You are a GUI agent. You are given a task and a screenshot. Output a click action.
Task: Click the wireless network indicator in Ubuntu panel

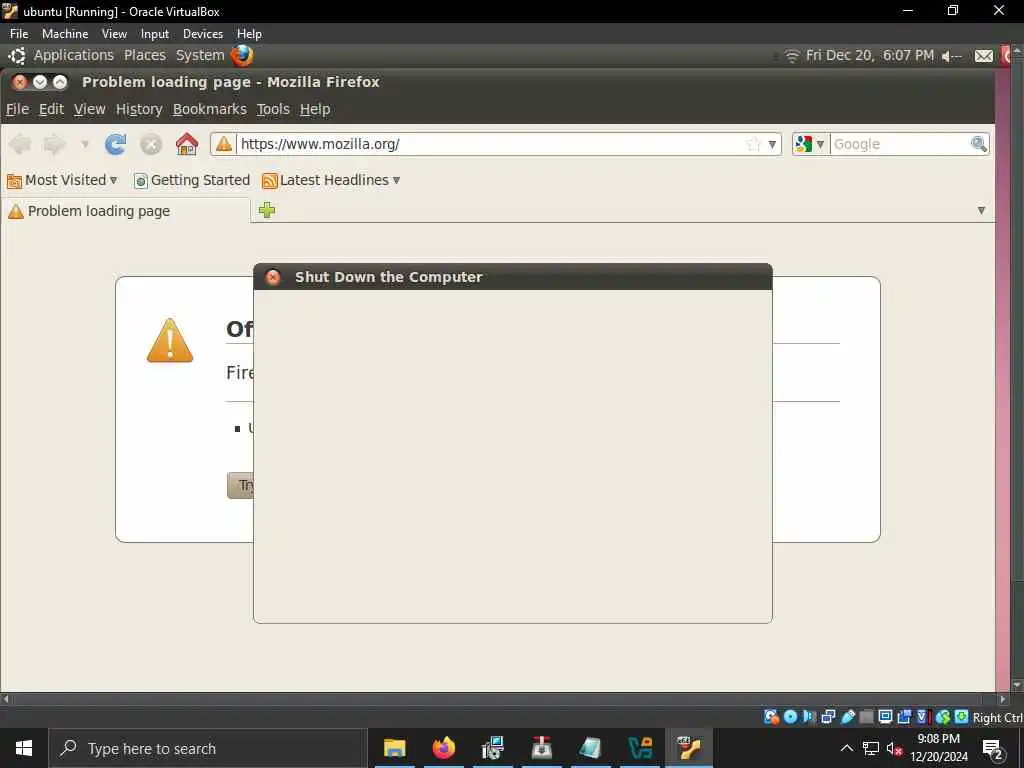[x=792, y=56]
